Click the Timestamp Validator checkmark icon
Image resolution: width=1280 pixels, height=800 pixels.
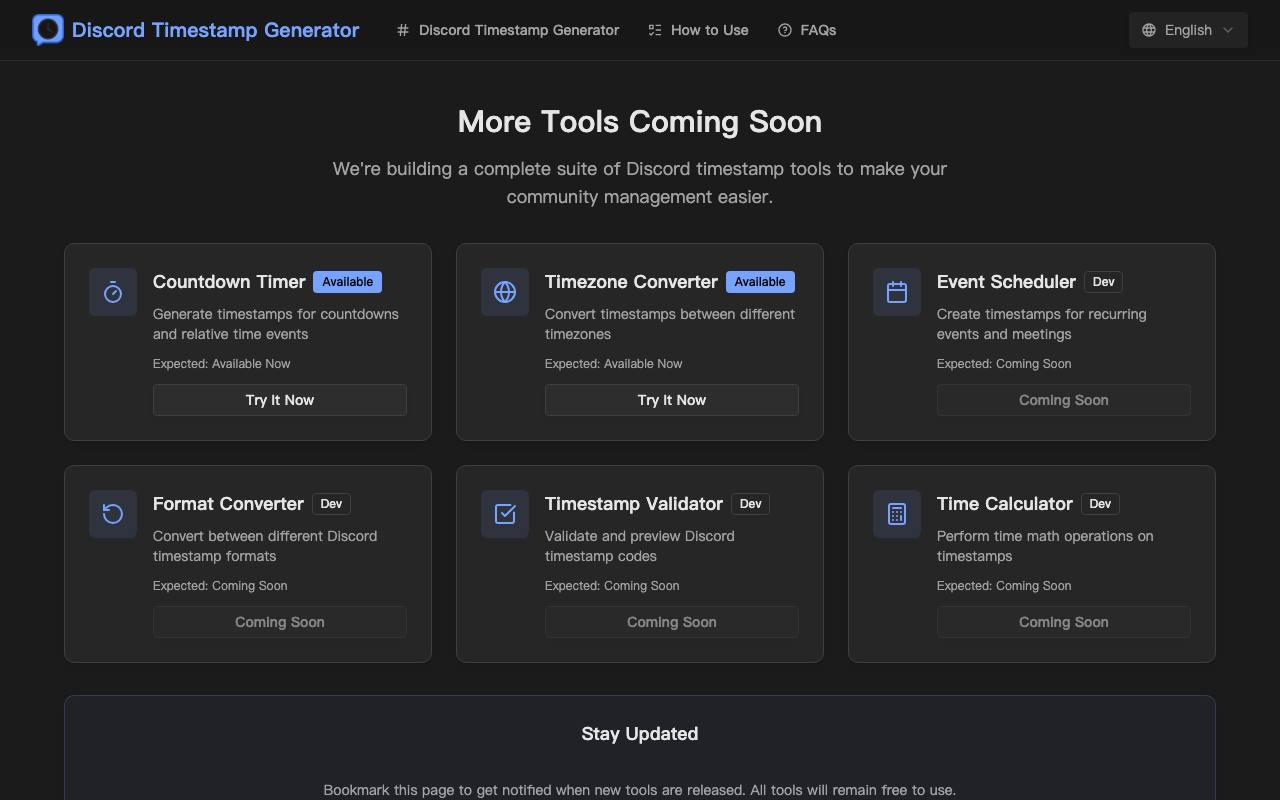(x=505, y=514)
